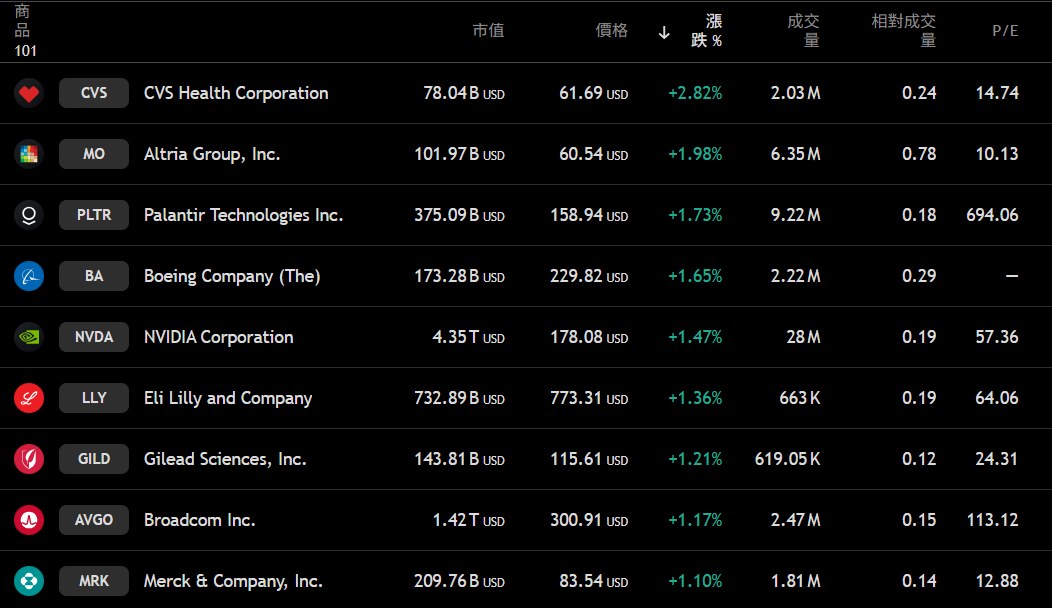Sort by 成交量 column header
The image size is (1052, 608).
[804, 31]
